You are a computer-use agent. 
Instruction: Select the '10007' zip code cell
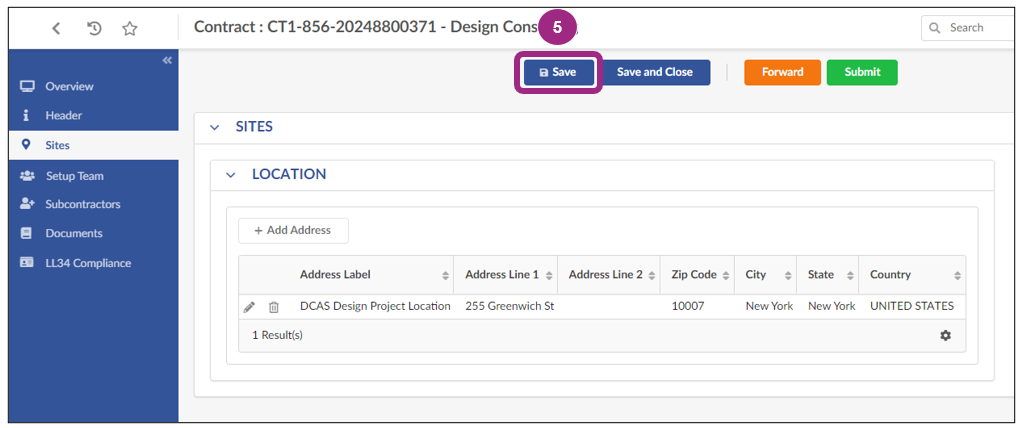pos(688,306)
